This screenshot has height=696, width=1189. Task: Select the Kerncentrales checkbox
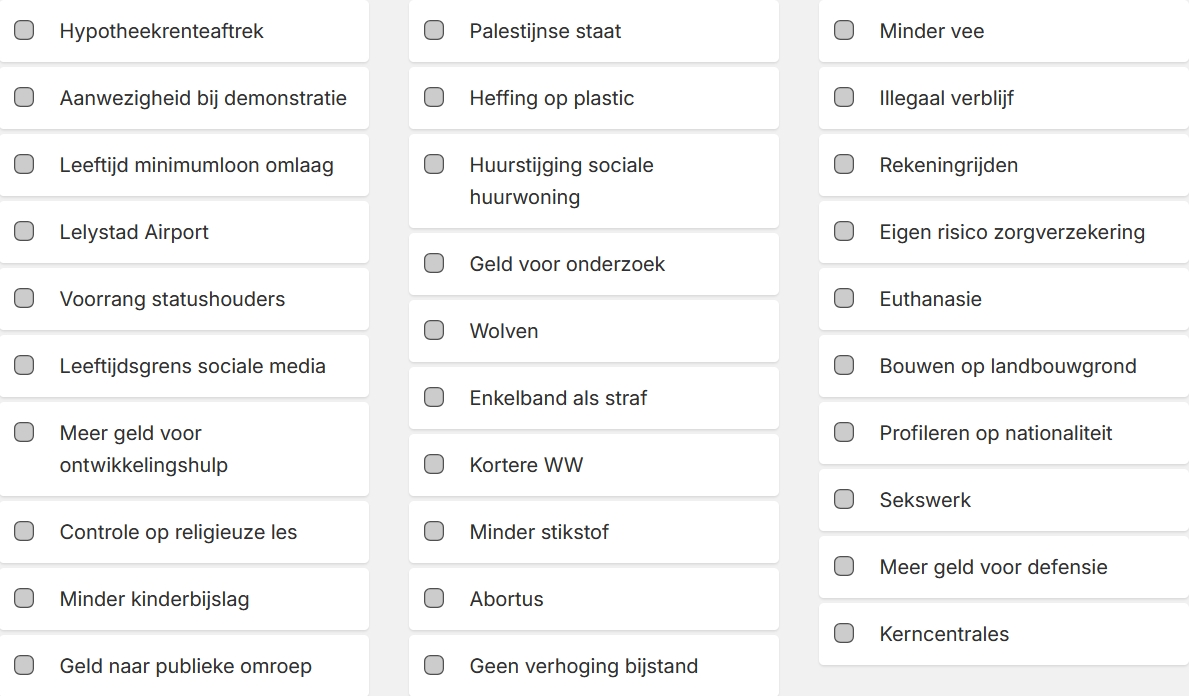[844, 634]
